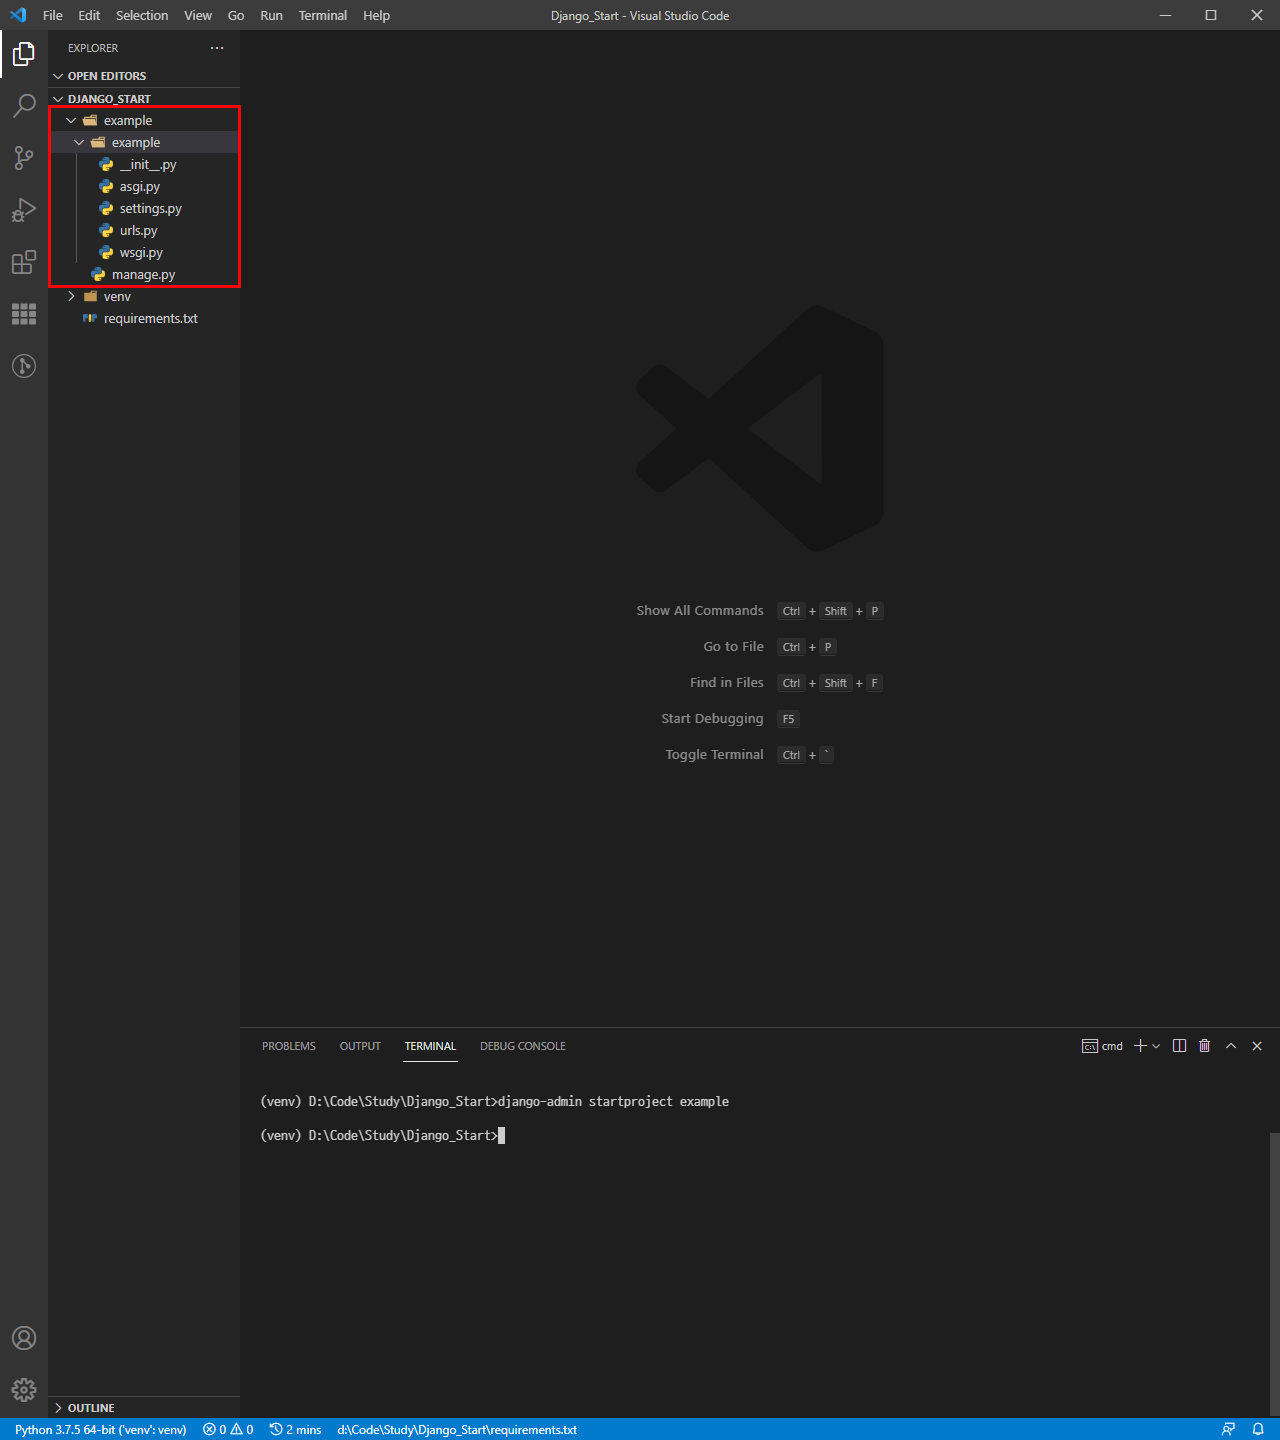This screenshot has height=1440, width=1280.
Task: Click the terminal panel scrollbar
Action: click(1274, 1274)
